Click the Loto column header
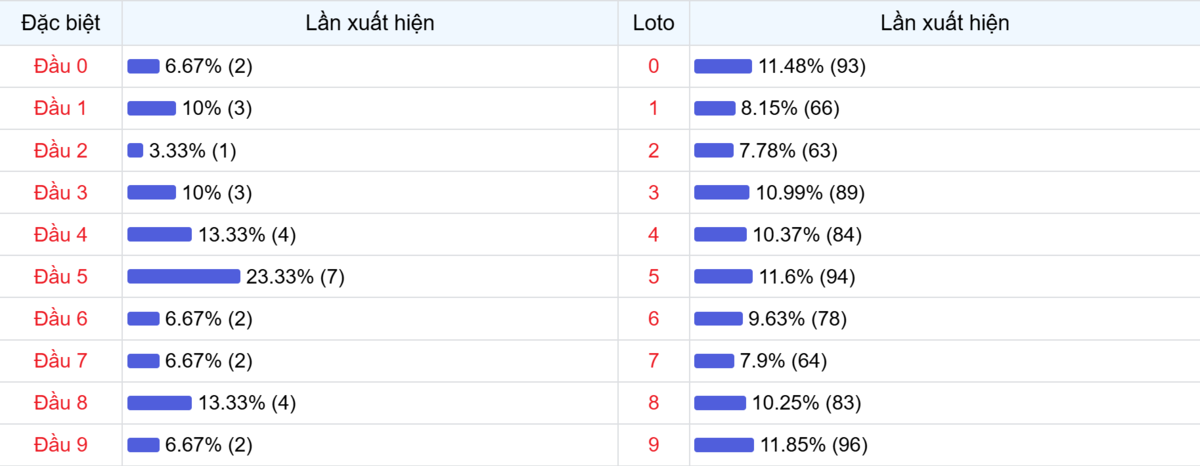The image size is (1200, 466). (x=654, y=23)
